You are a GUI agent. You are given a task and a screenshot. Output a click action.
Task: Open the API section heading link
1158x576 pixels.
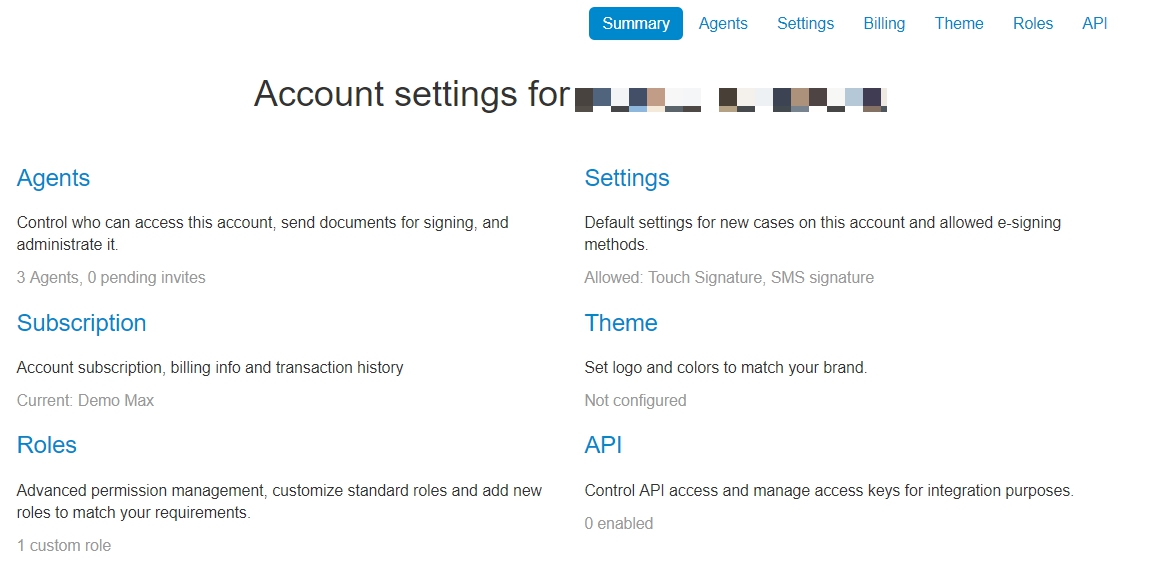pyautogui.click(x=603, y=445)
